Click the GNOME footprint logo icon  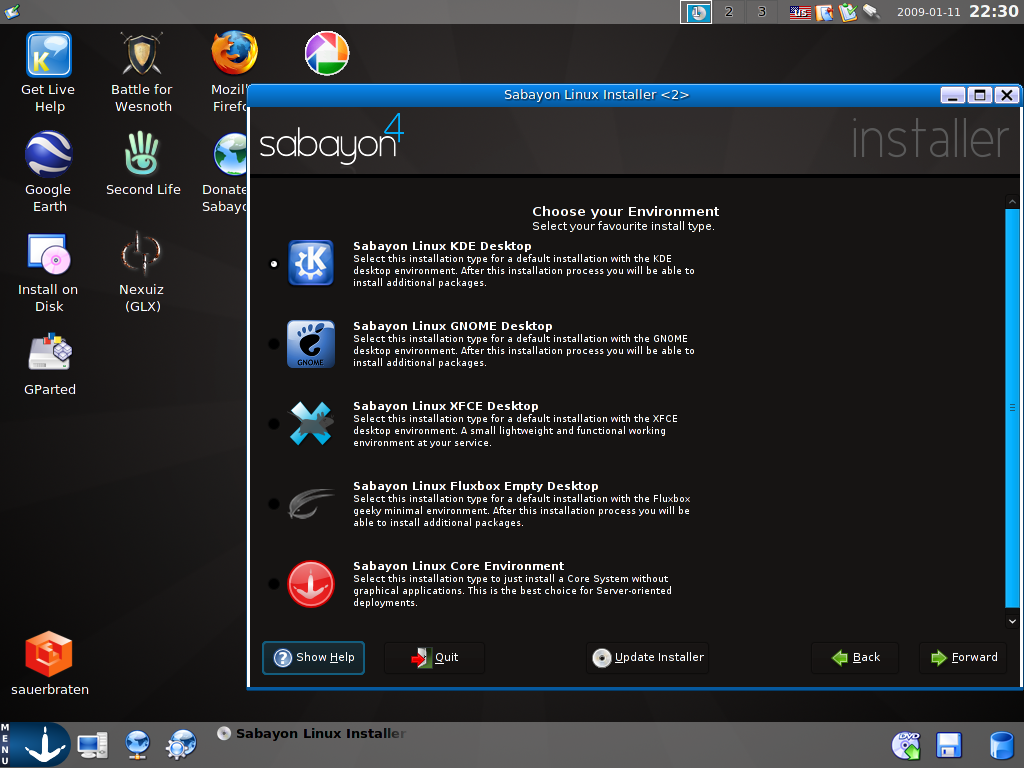311,344
